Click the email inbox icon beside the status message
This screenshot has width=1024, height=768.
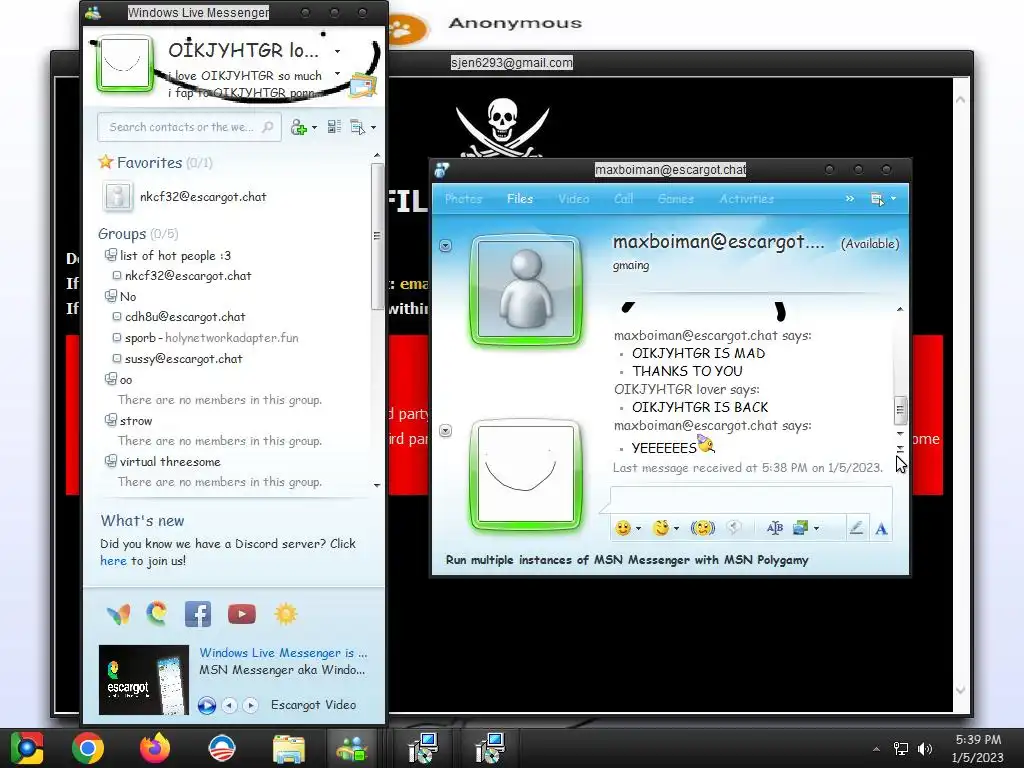point(363,86)
